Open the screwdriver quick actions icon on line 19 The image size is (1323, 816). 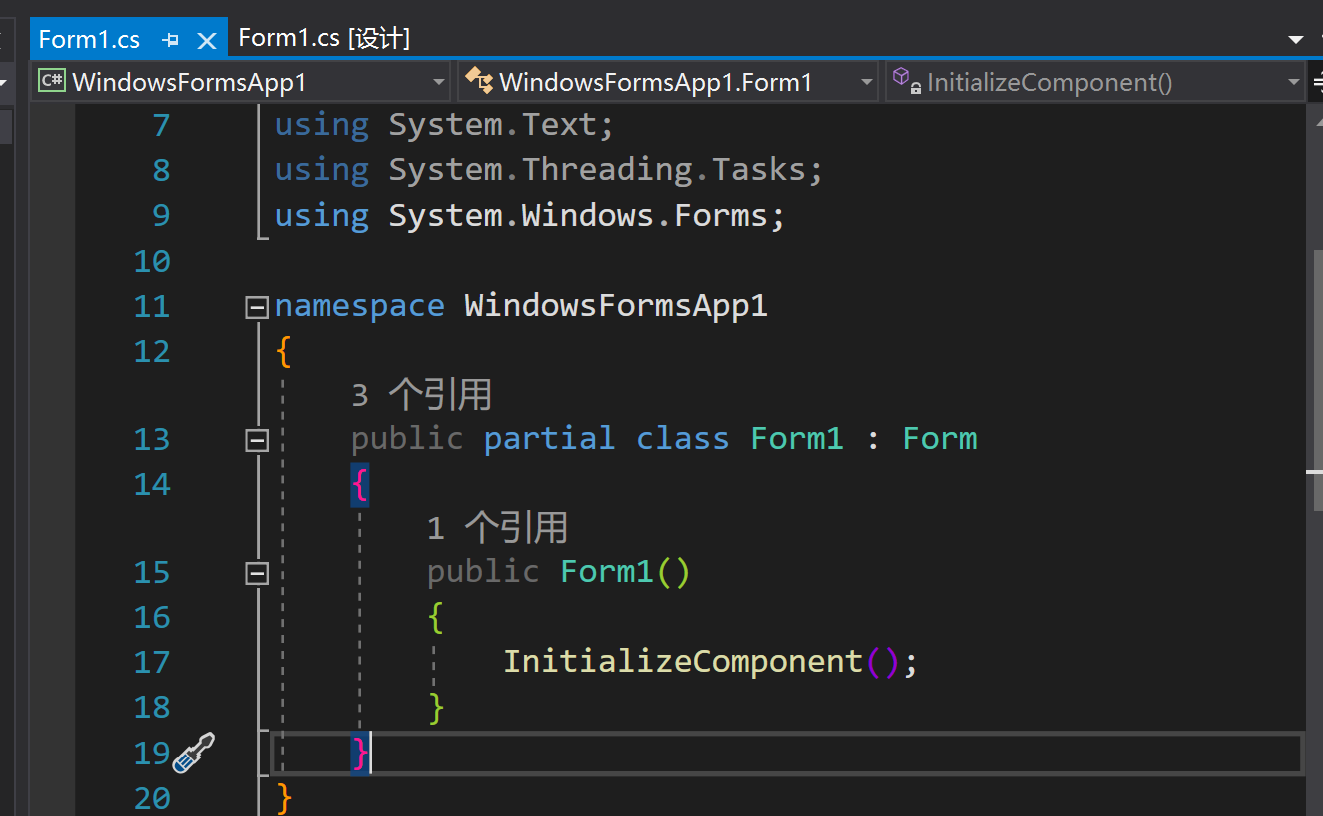point(194,753)
